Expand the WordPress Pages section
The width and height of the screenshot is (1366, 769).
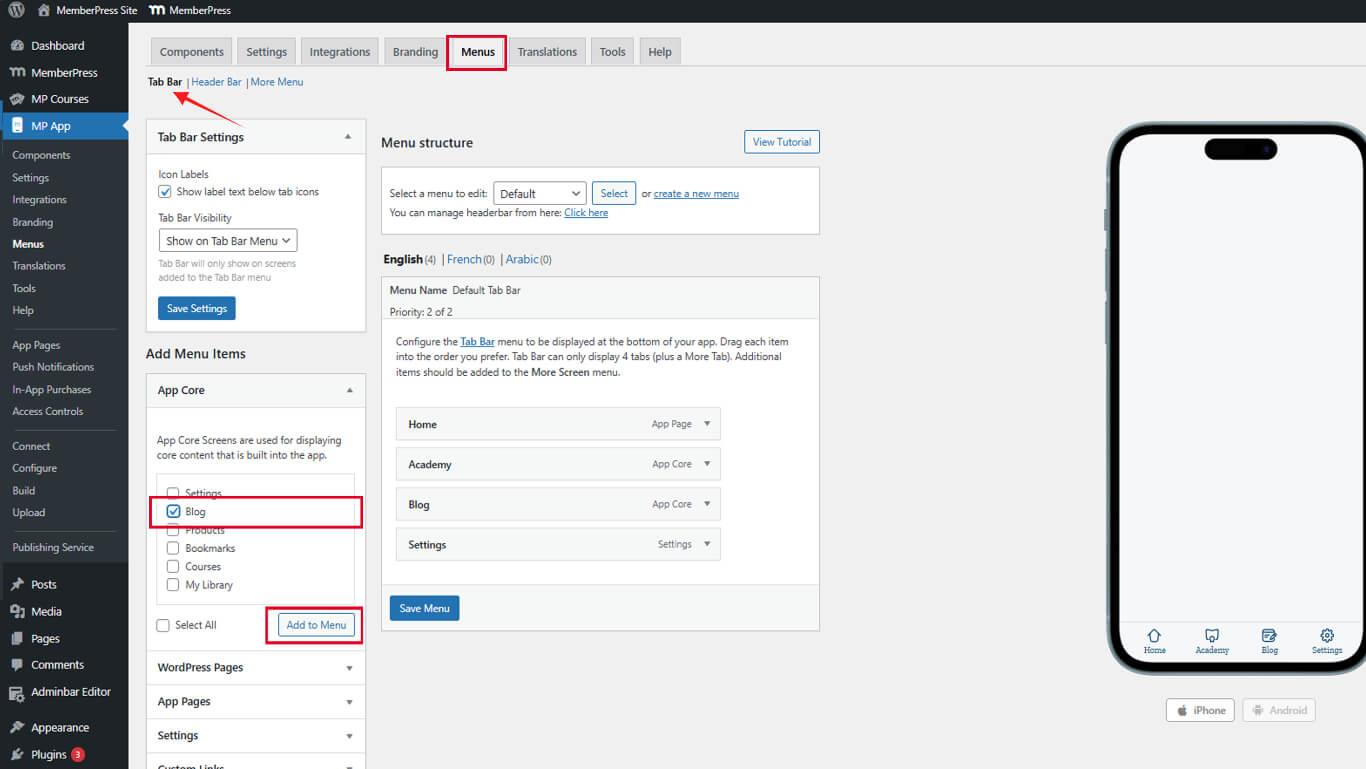pyautogui.click(x=255, y=667)
